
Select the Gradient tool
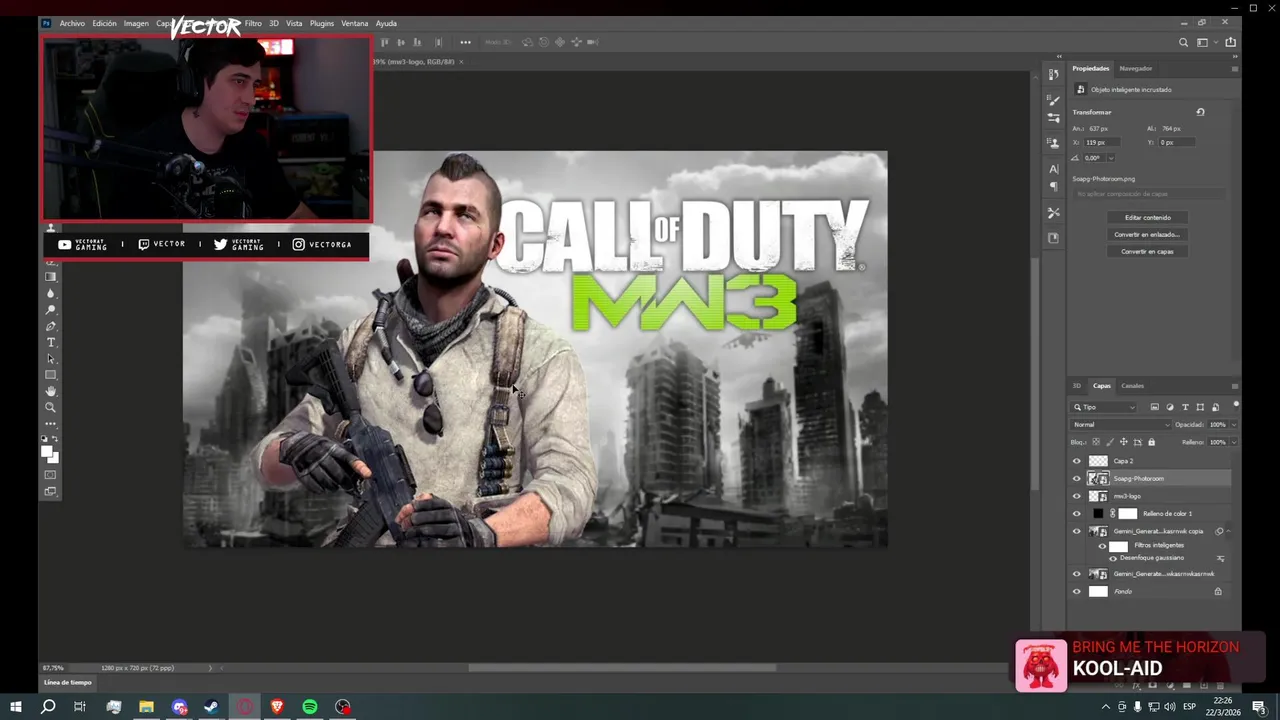[x=51, y=277]
